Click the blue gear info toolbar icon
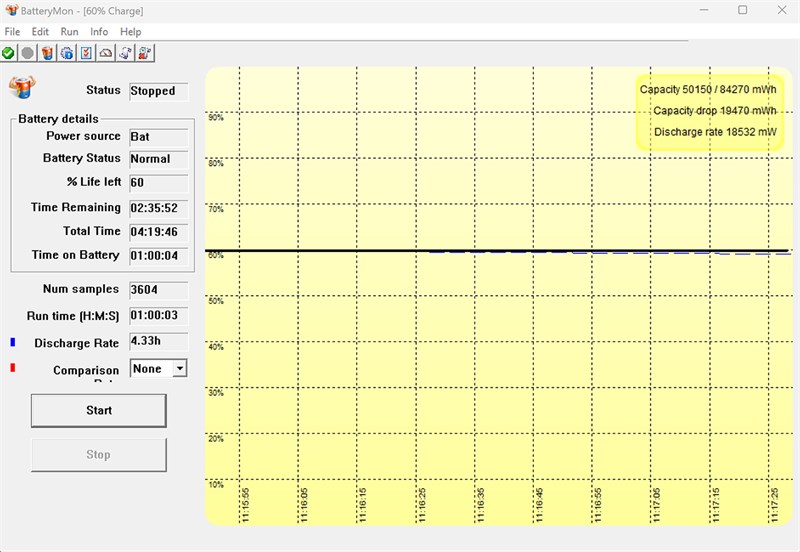The height and width of the screenshot is (552, 800). [67, 53]
